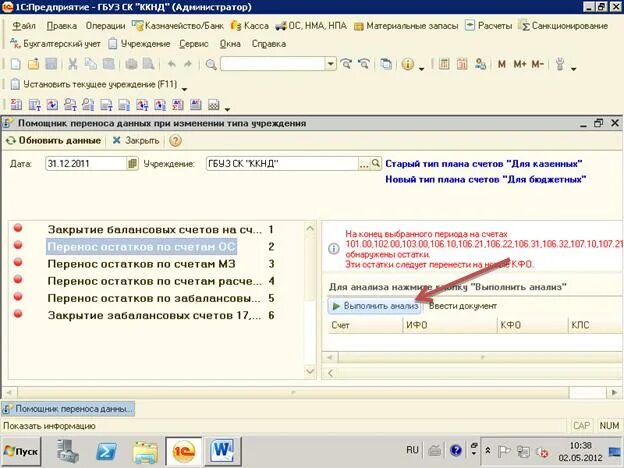Viewport: 624px width, 468px height.
Task: Click the Print preview icon
Action: tap(148, 64)
